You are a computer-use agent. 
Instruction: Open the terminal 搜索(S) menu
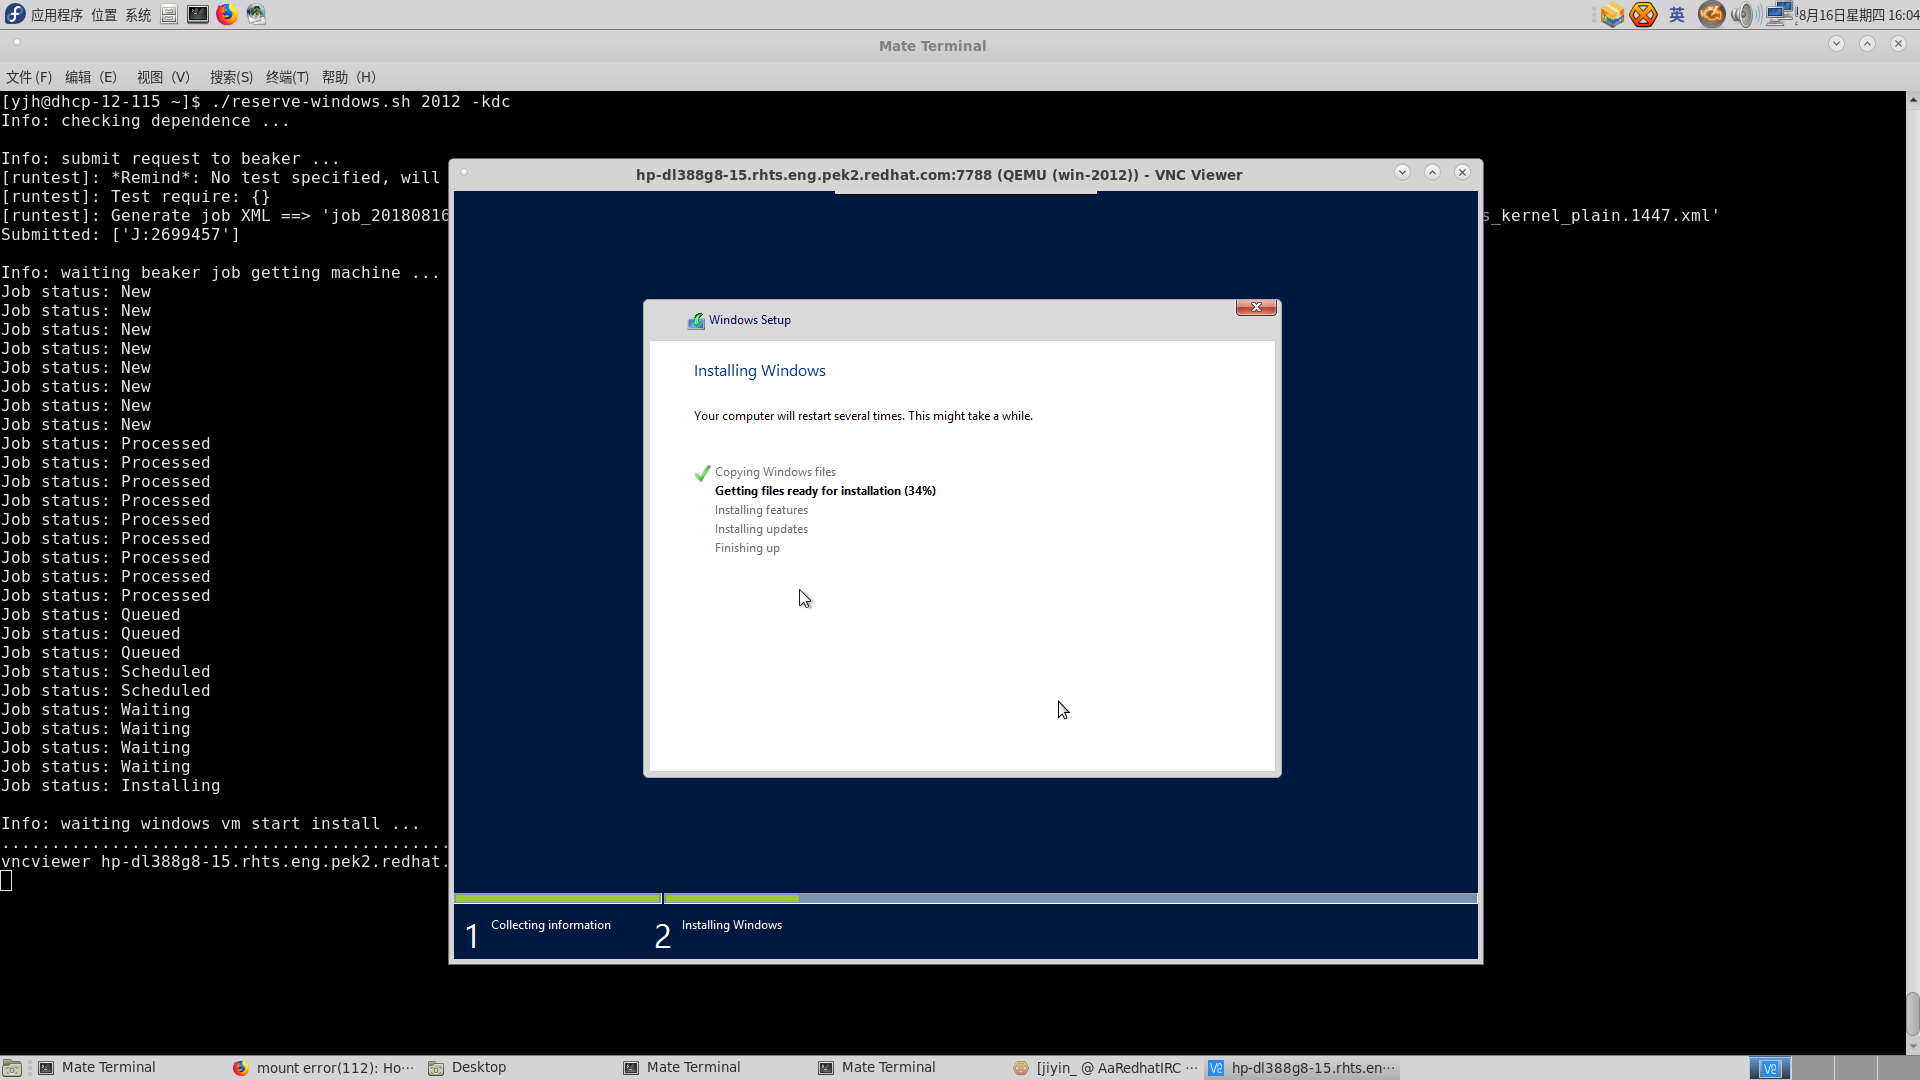point(231,77)
